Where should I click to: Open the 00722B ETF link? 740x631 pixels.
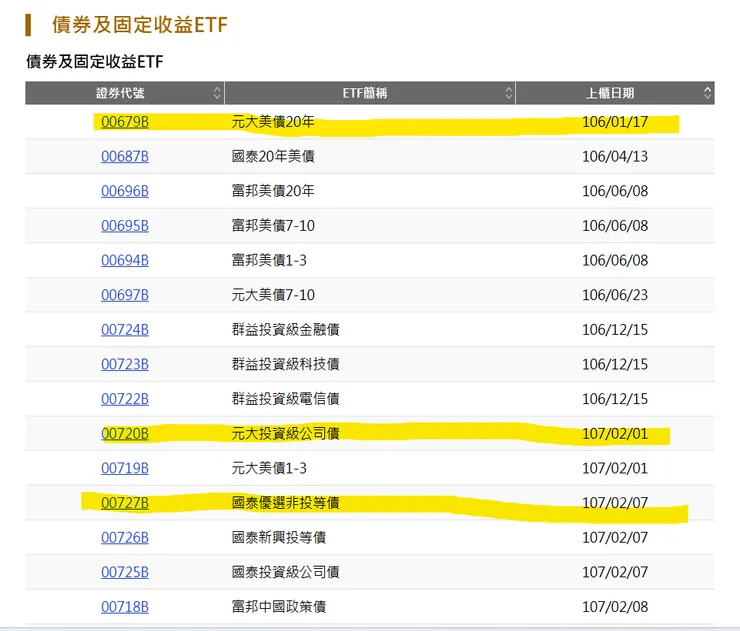tap(125, 399)
